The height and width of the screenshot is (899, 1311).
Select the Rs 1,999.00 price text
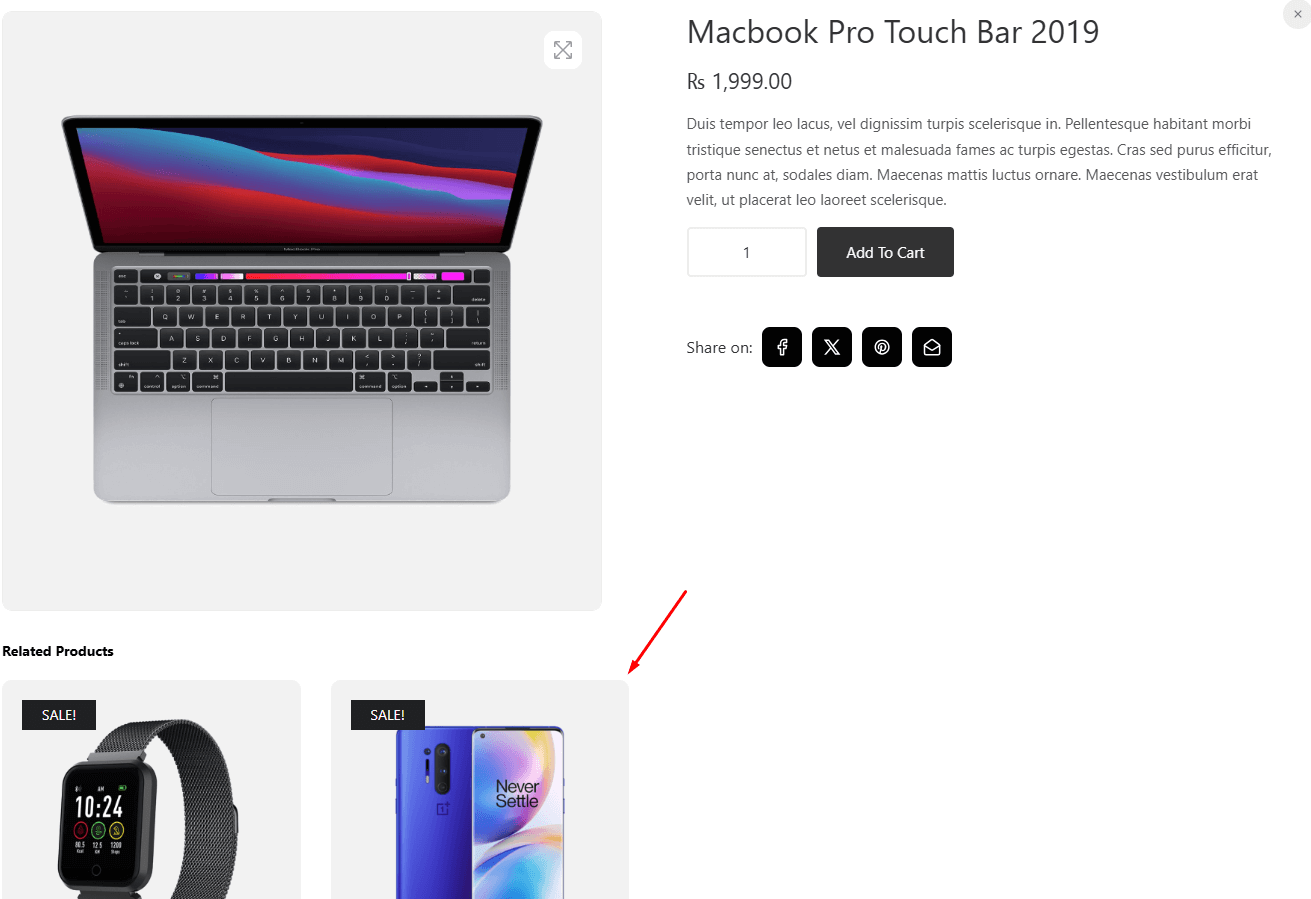click(739, 81)
